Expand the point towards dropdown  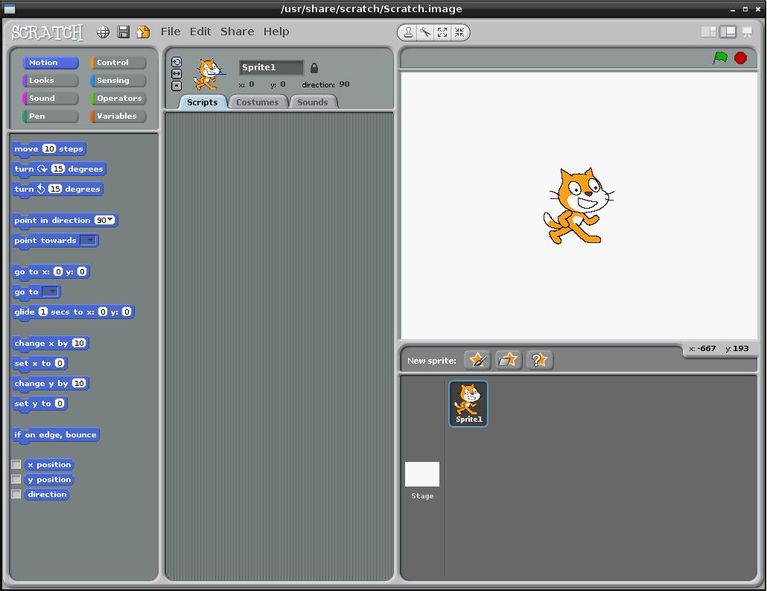89,241
